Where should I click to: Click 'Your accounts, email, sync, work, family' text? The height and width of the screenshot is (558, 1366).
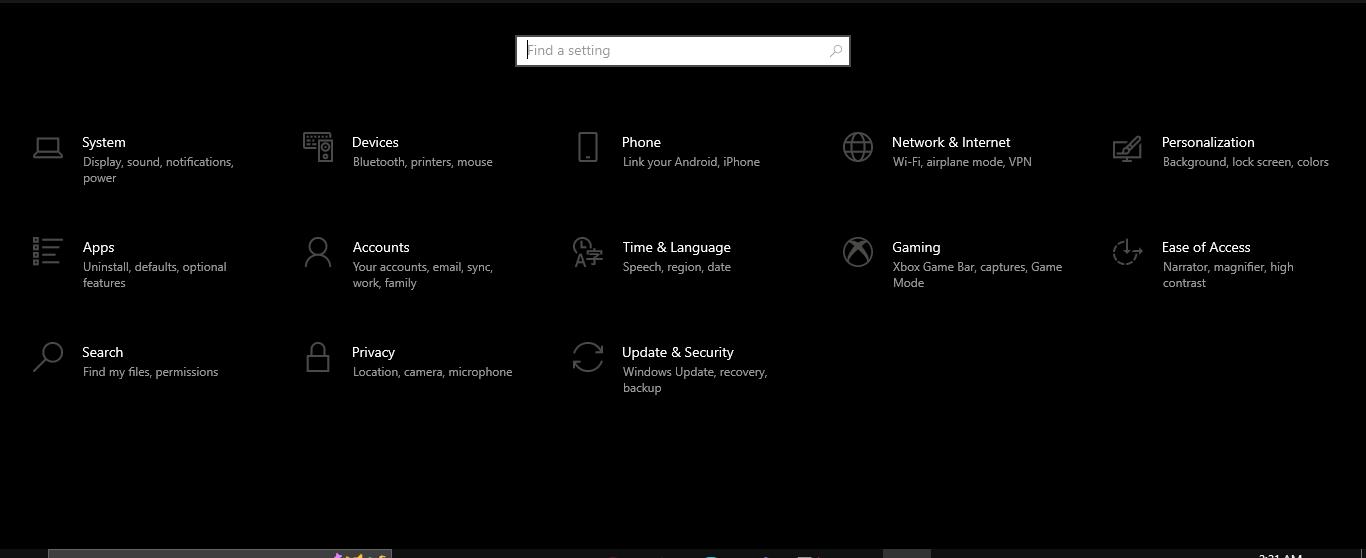[423, 275]
